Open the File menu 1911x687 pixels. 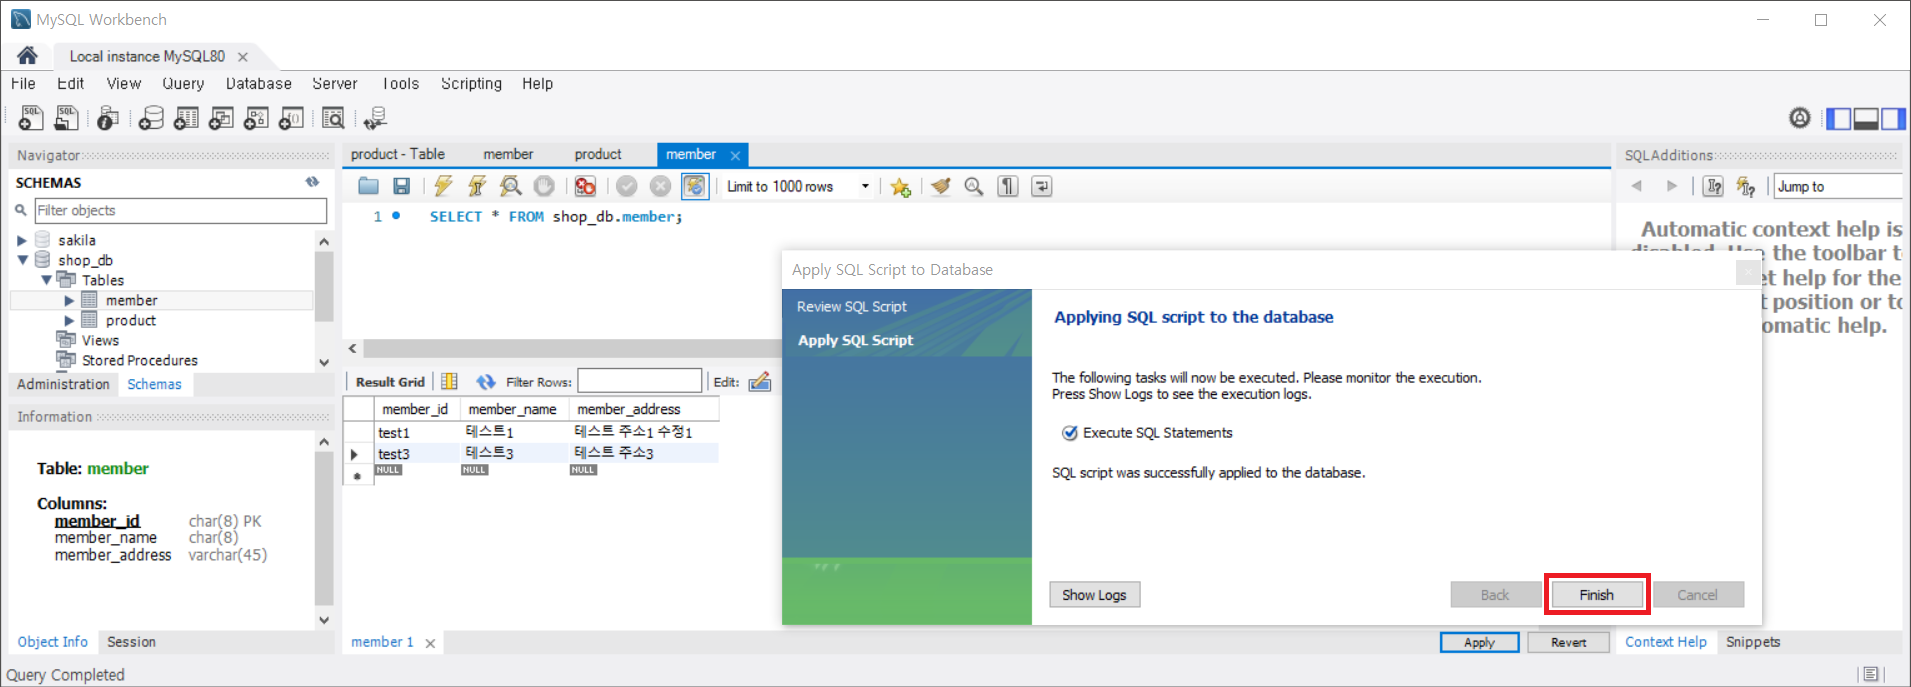pyautogui.click(x=23, y=83)
